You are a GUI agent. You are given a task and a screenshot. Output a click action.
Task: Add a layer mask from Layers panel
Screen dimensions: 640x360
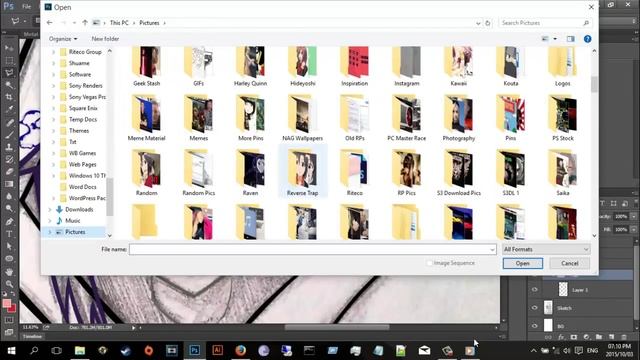click(574, 337)
